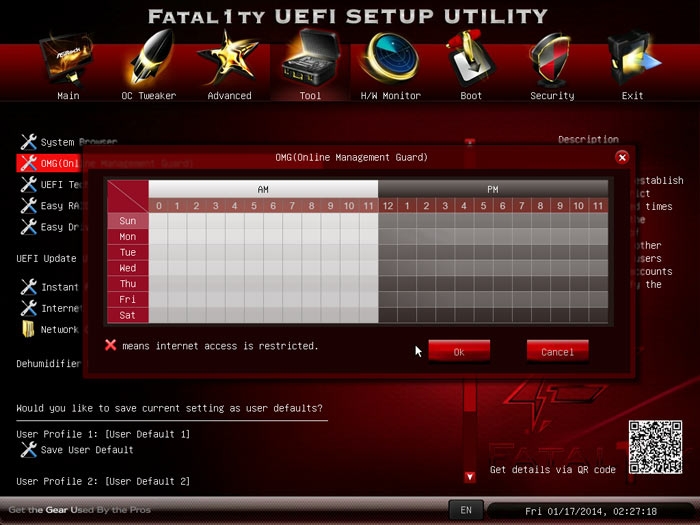Toggle the Sun 0 AM cell
This screenshot has height=525, width=700.
tap(158, 221)
